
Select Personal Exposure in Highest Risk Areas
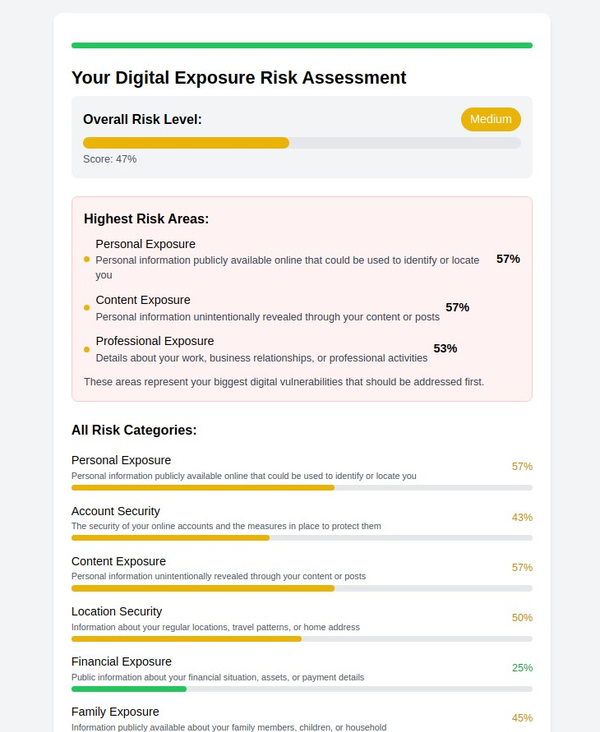[145, 244]
